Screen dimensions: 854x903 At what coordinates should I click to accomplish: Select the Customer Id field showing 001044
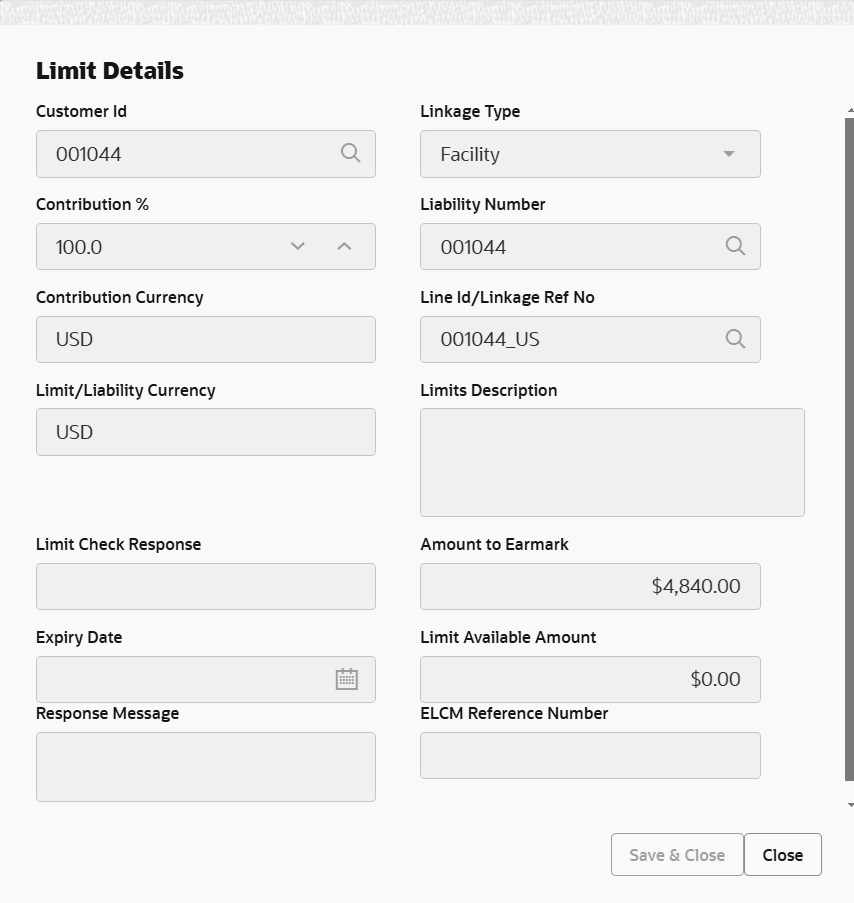(x=180, y=154)
